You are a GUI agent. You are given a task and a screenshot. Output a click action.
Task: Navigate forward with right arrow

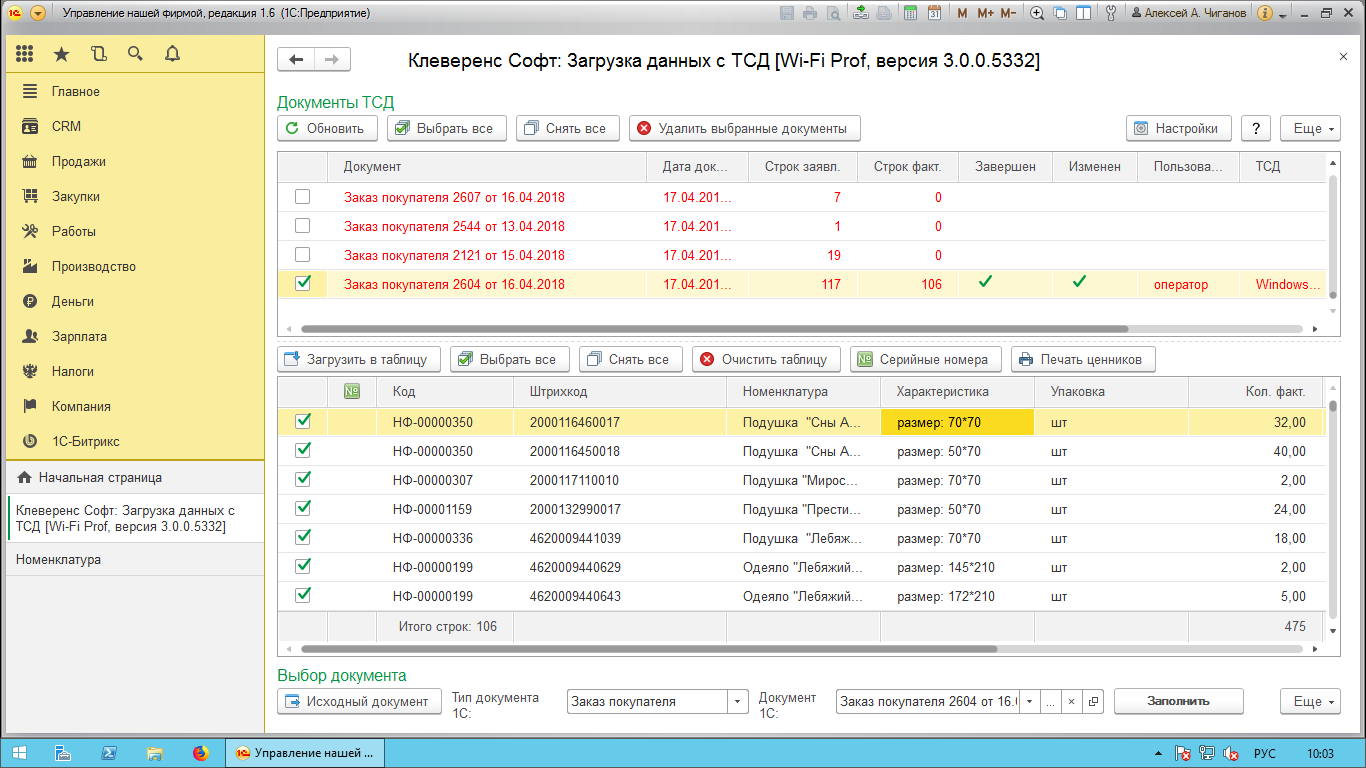point(333,60)
